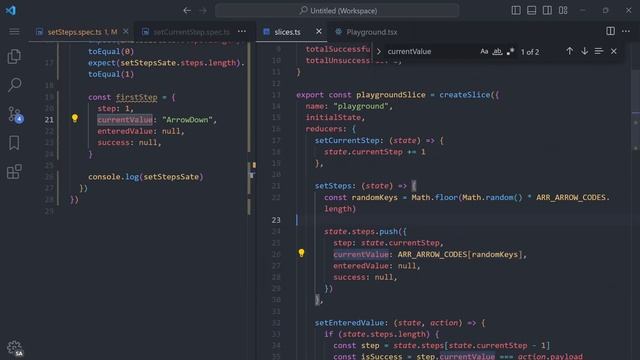This screenshot has width=640, height=360.
Task: Toggle Match Whole Word in find widget
Action: 497,51
